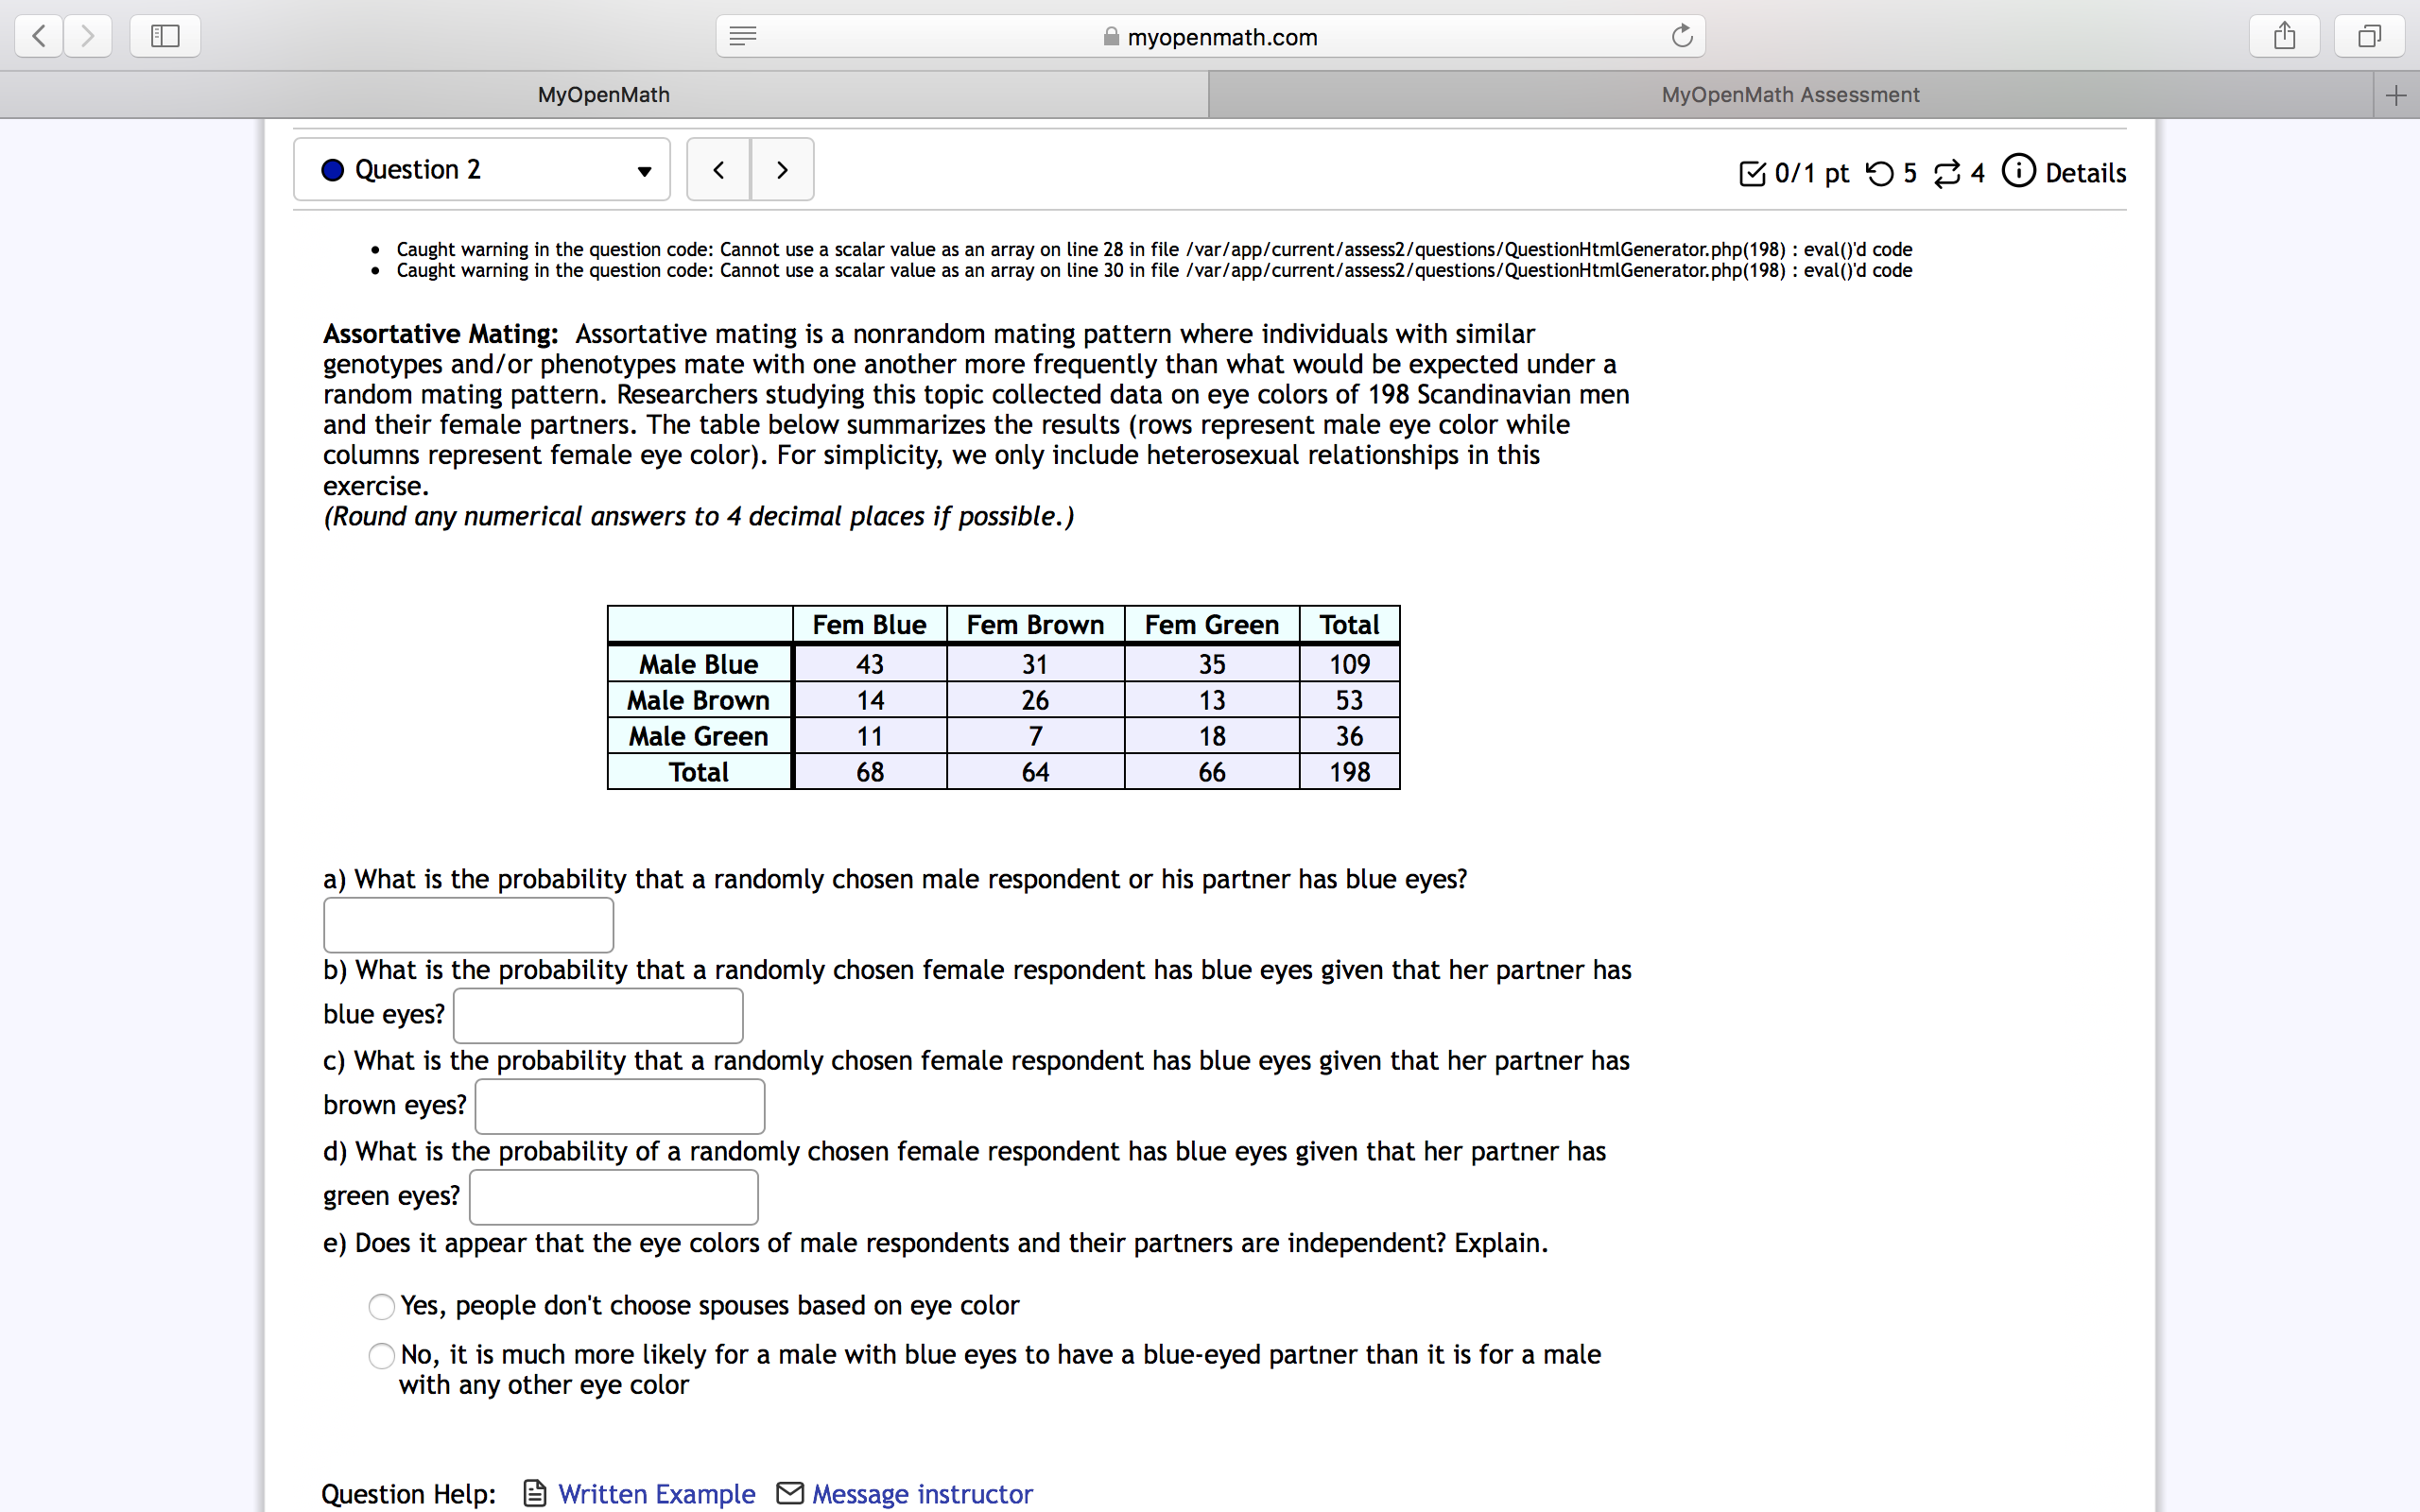Open new tab with plus icon
The width and height of the screenshot is (2420, 1512).
pos(2395,95)
